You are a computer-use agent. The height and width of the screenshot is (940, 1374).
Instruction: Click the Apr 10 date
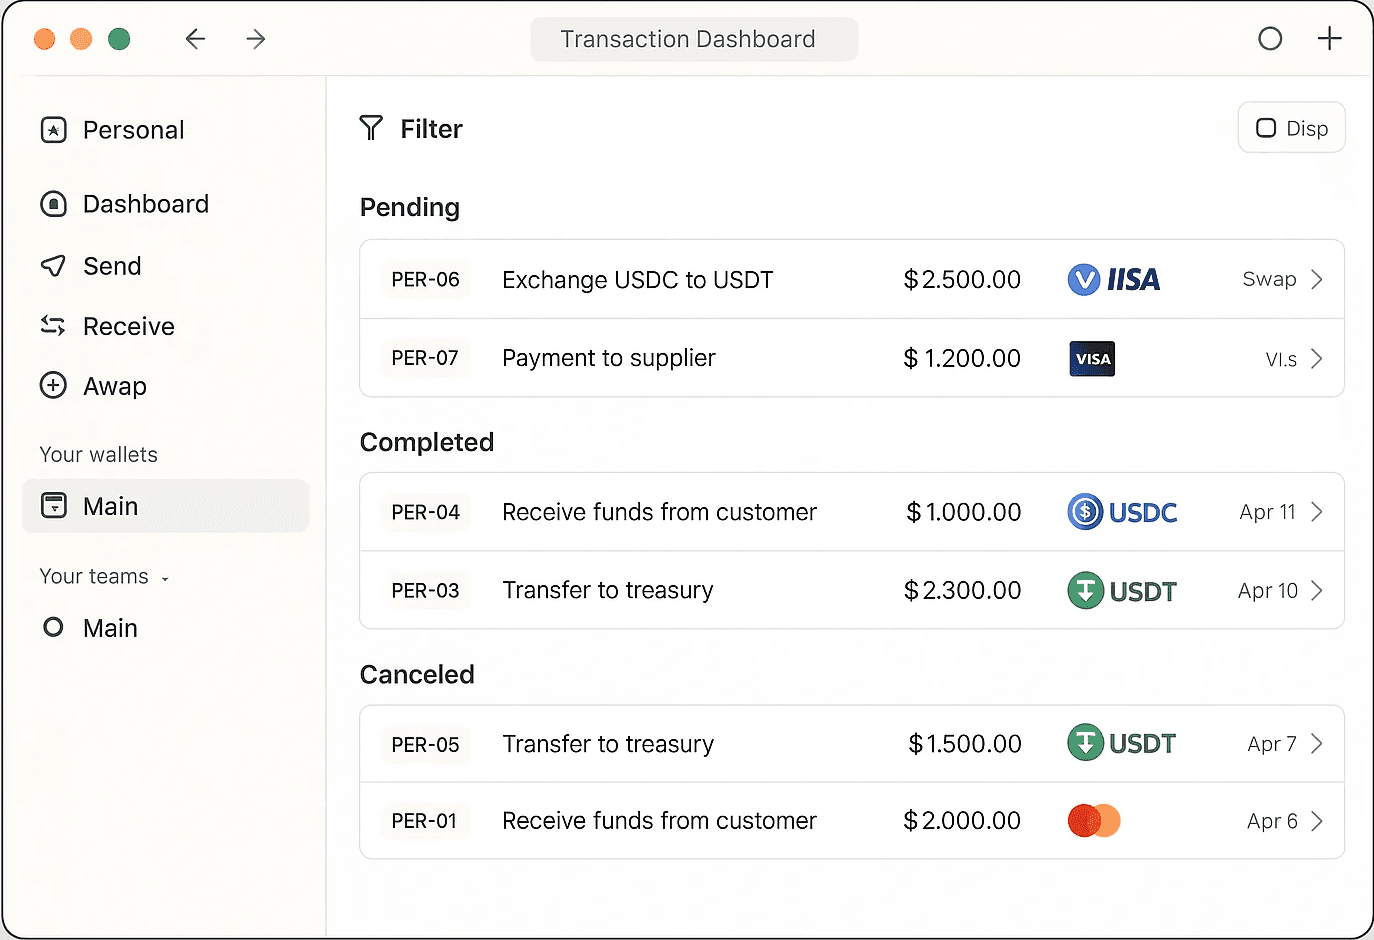point(1267,590)
